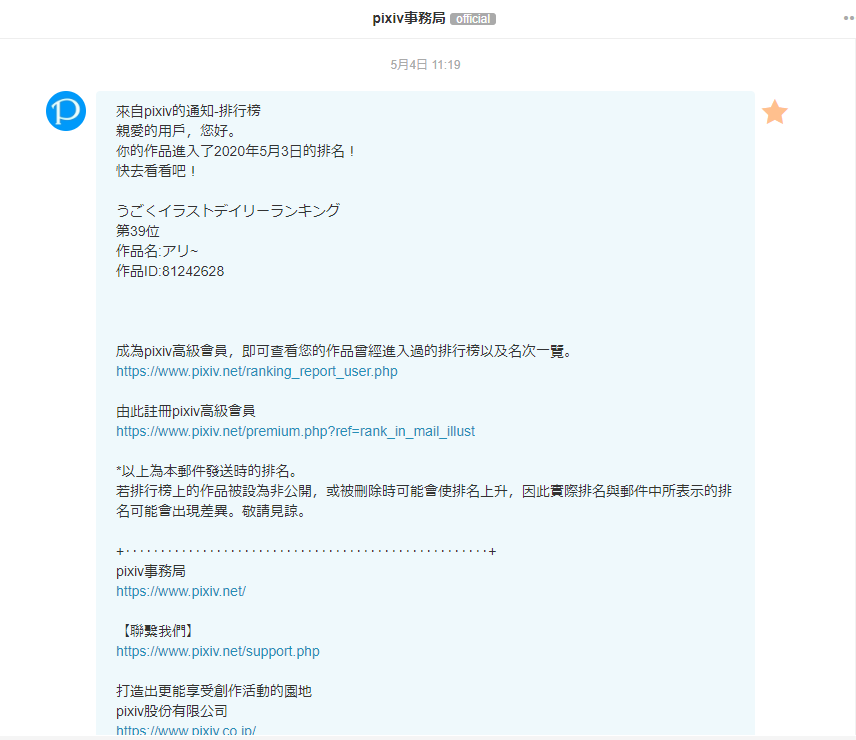Click the pixiv logo avatar icon
This screenshot has width=856, height=740.
pyautogui.click(x=66, y=111)
